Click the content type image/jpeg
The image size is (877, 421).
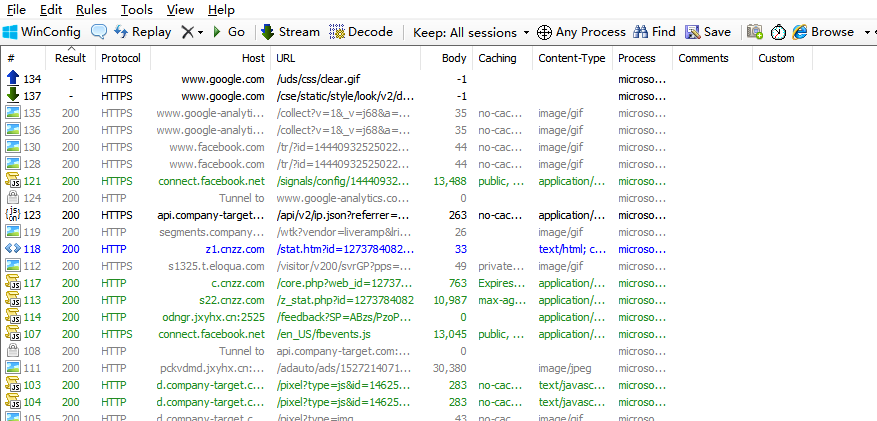tap(565, 368)
